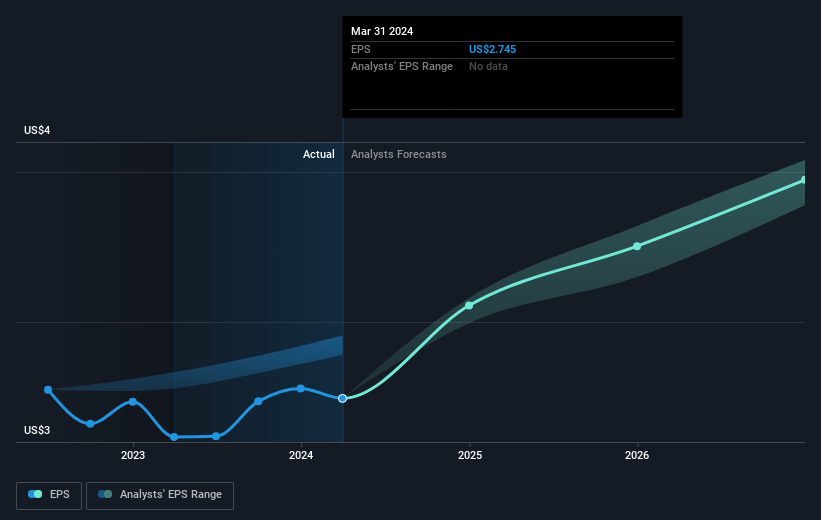Click the US$4 y-axis label
The image size is (821, 520).
[37, 130]
